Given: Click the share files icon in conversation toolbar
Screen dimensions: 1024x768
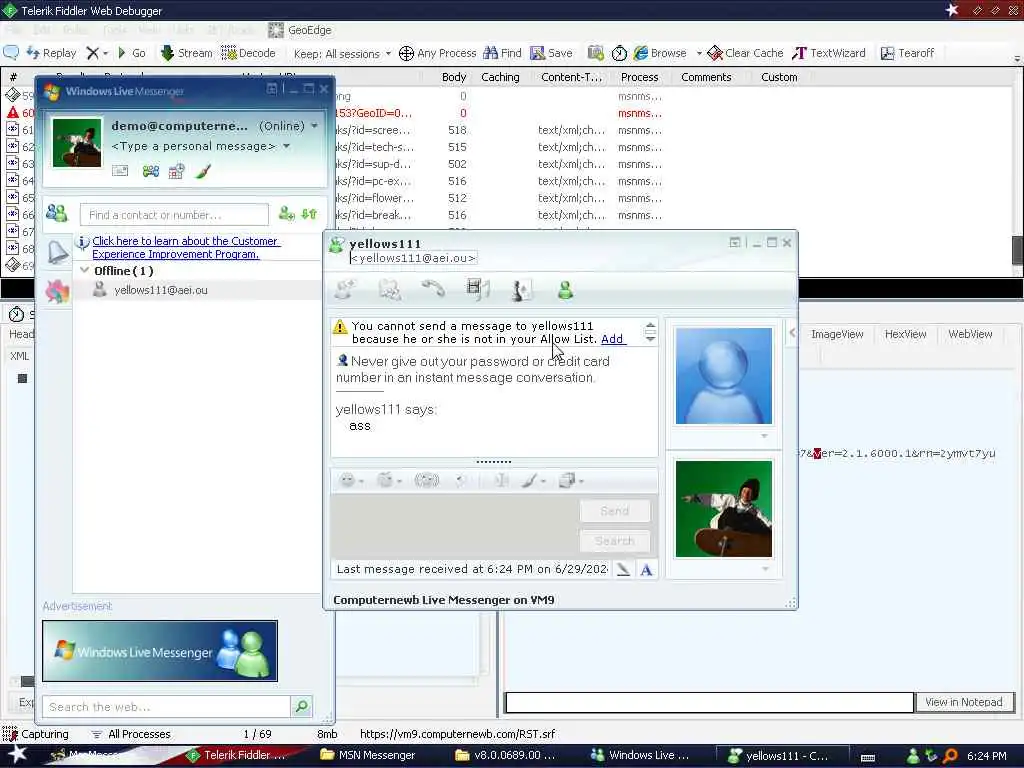Looking at the screenshot, I should pos(390,289).
